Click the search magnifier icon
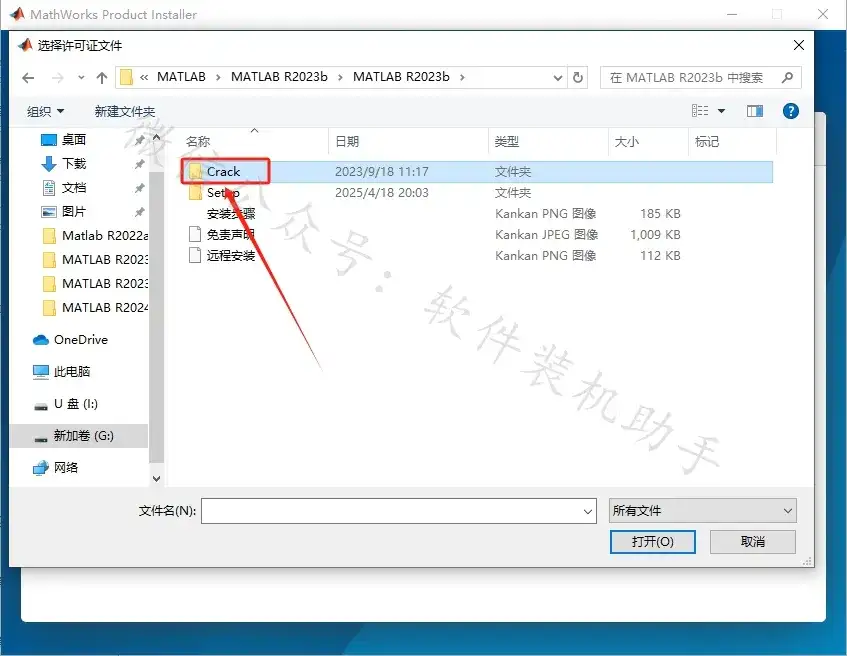 (x=788, y=78)
